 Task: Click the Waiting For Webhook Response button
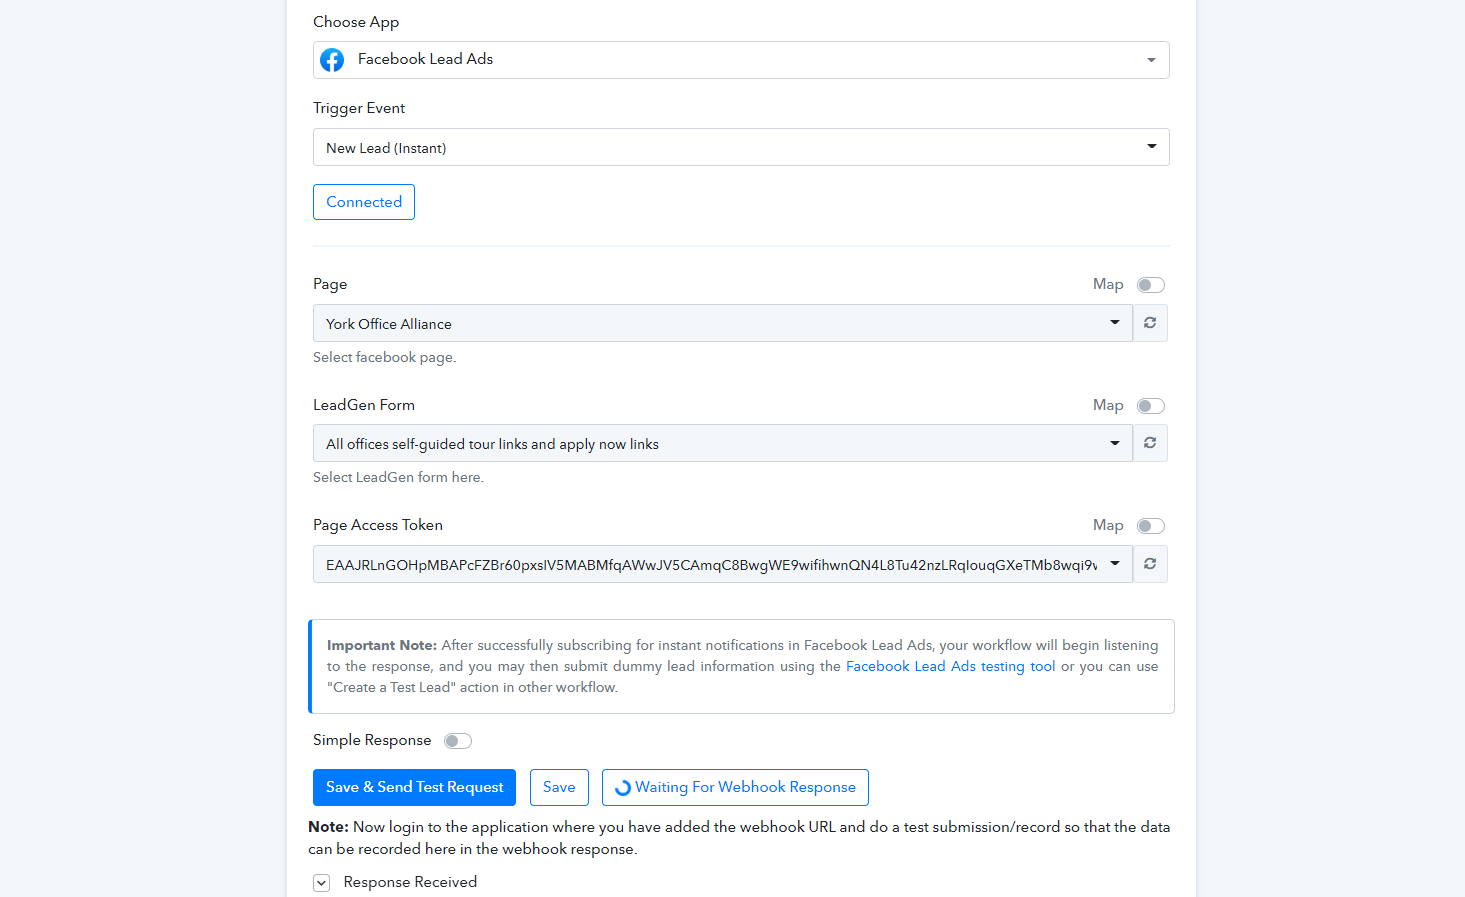(735, 787)
